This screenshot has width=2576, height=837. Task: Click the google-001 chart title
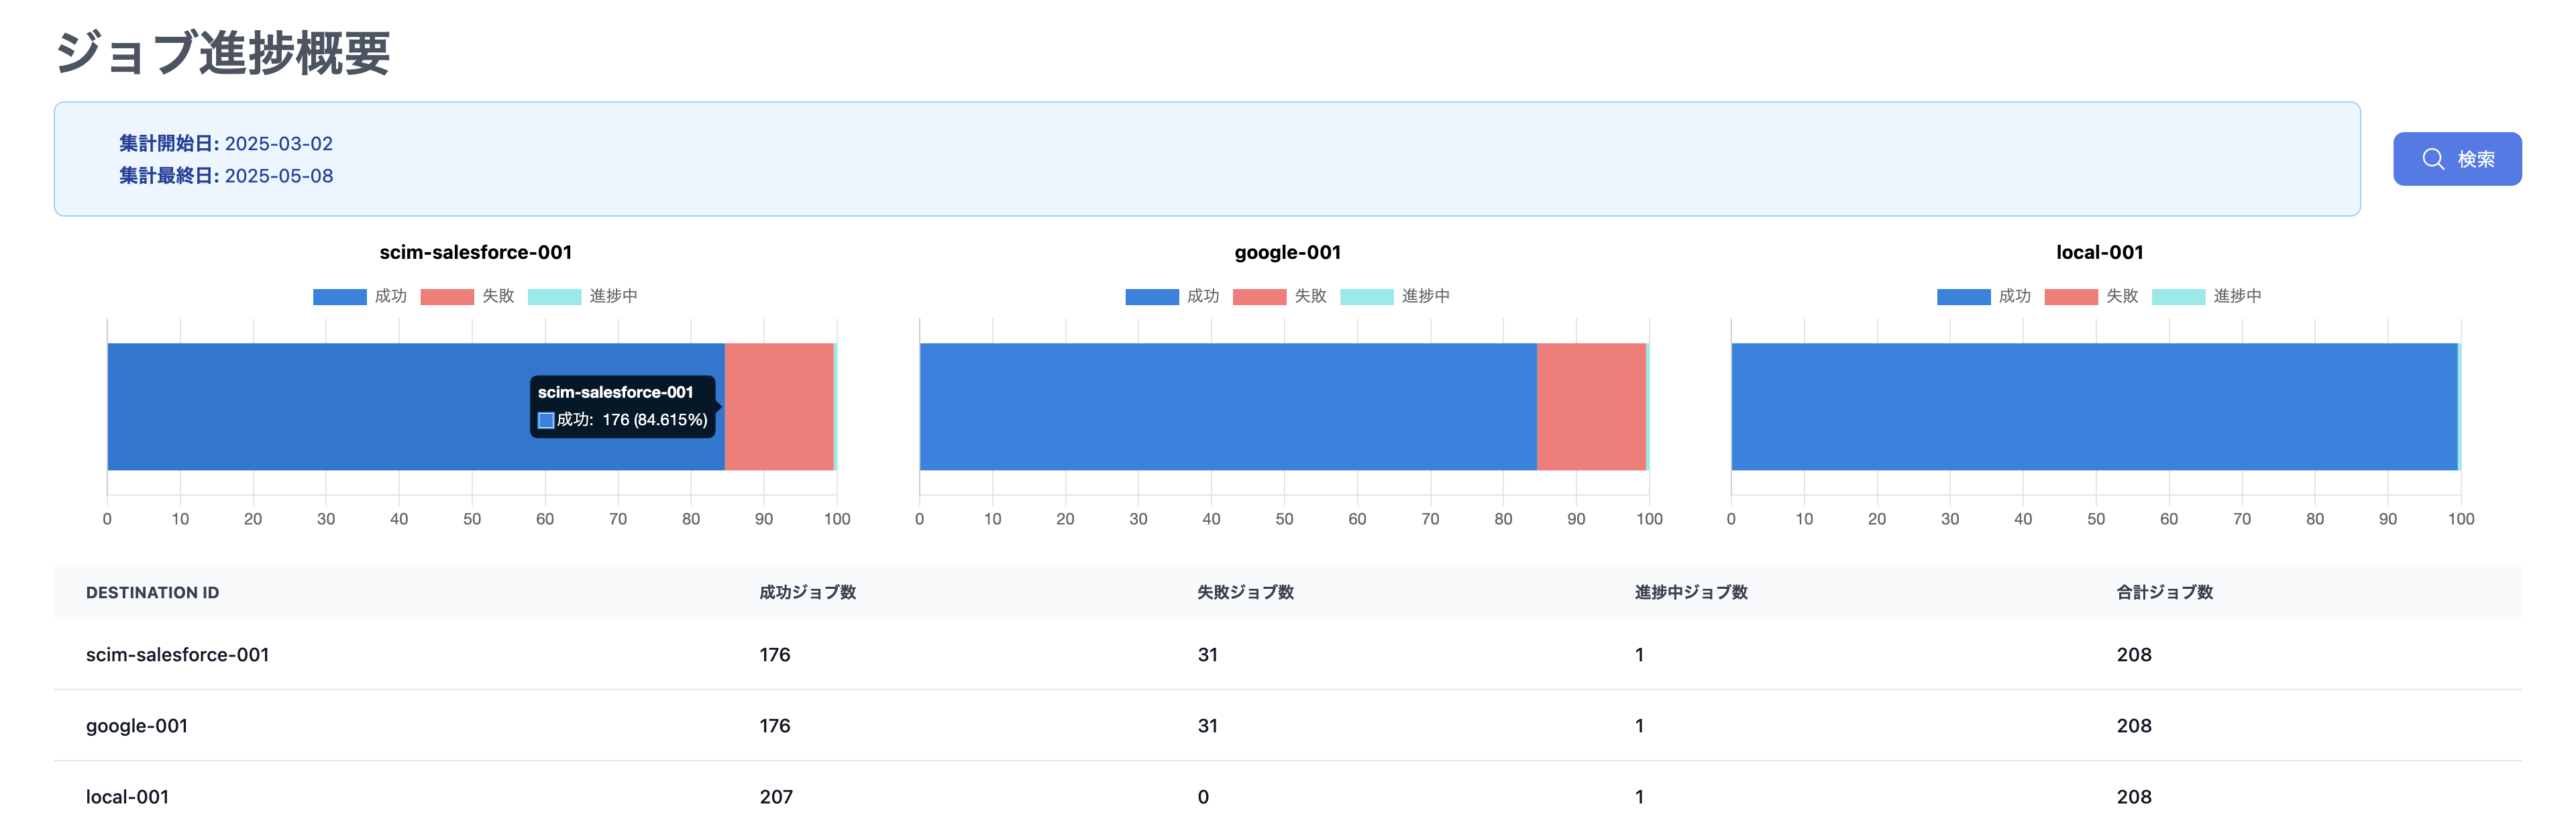point(1288,253)
